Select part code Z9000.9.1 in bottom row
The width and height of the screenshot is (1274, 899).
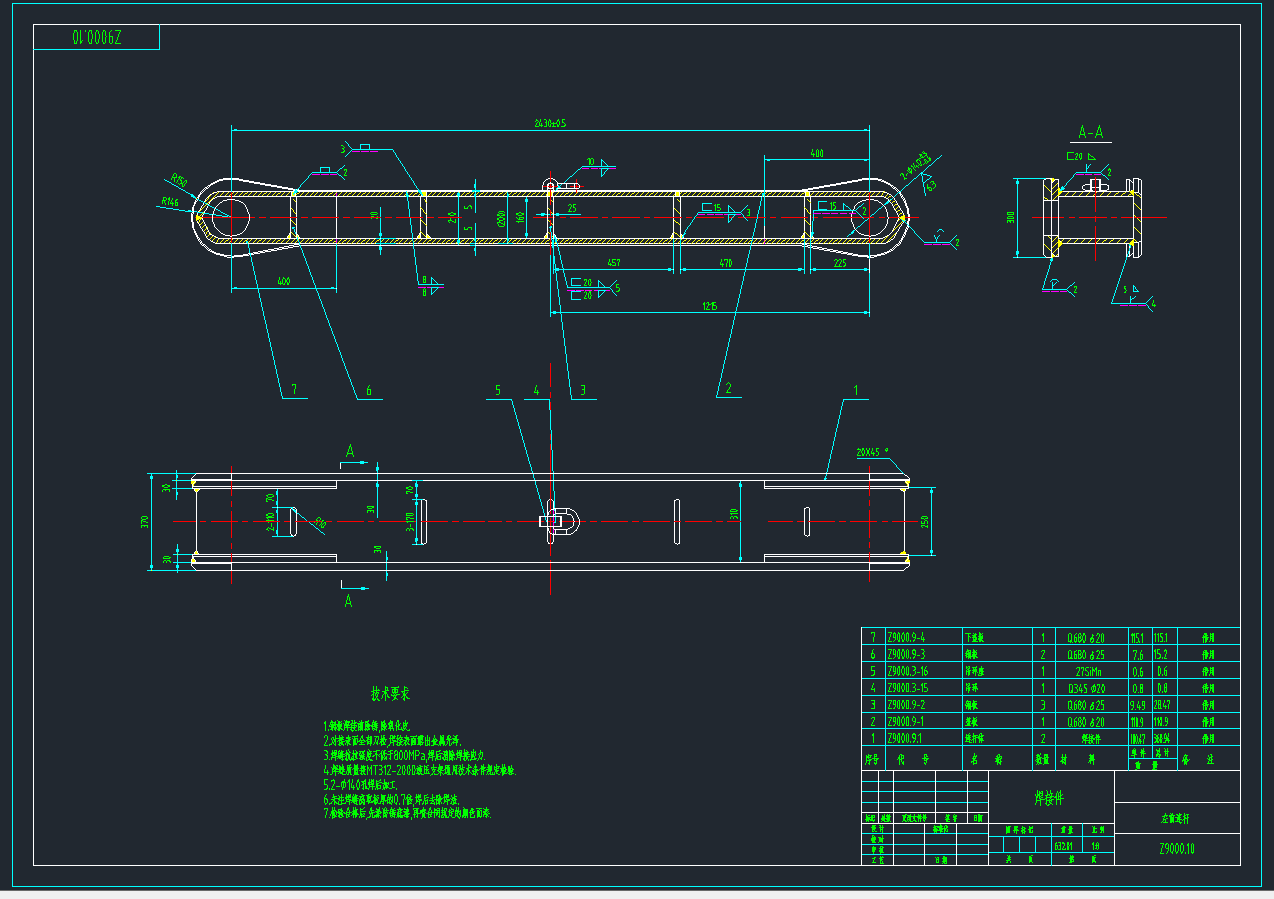(x=904, y=738)
